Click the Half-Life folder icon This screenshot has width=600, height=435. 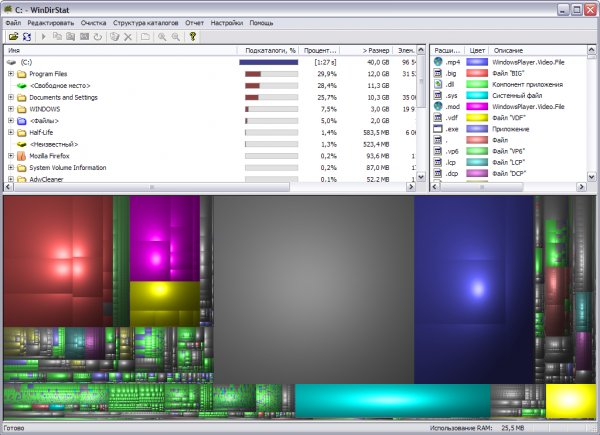click(x=22, y=133)
